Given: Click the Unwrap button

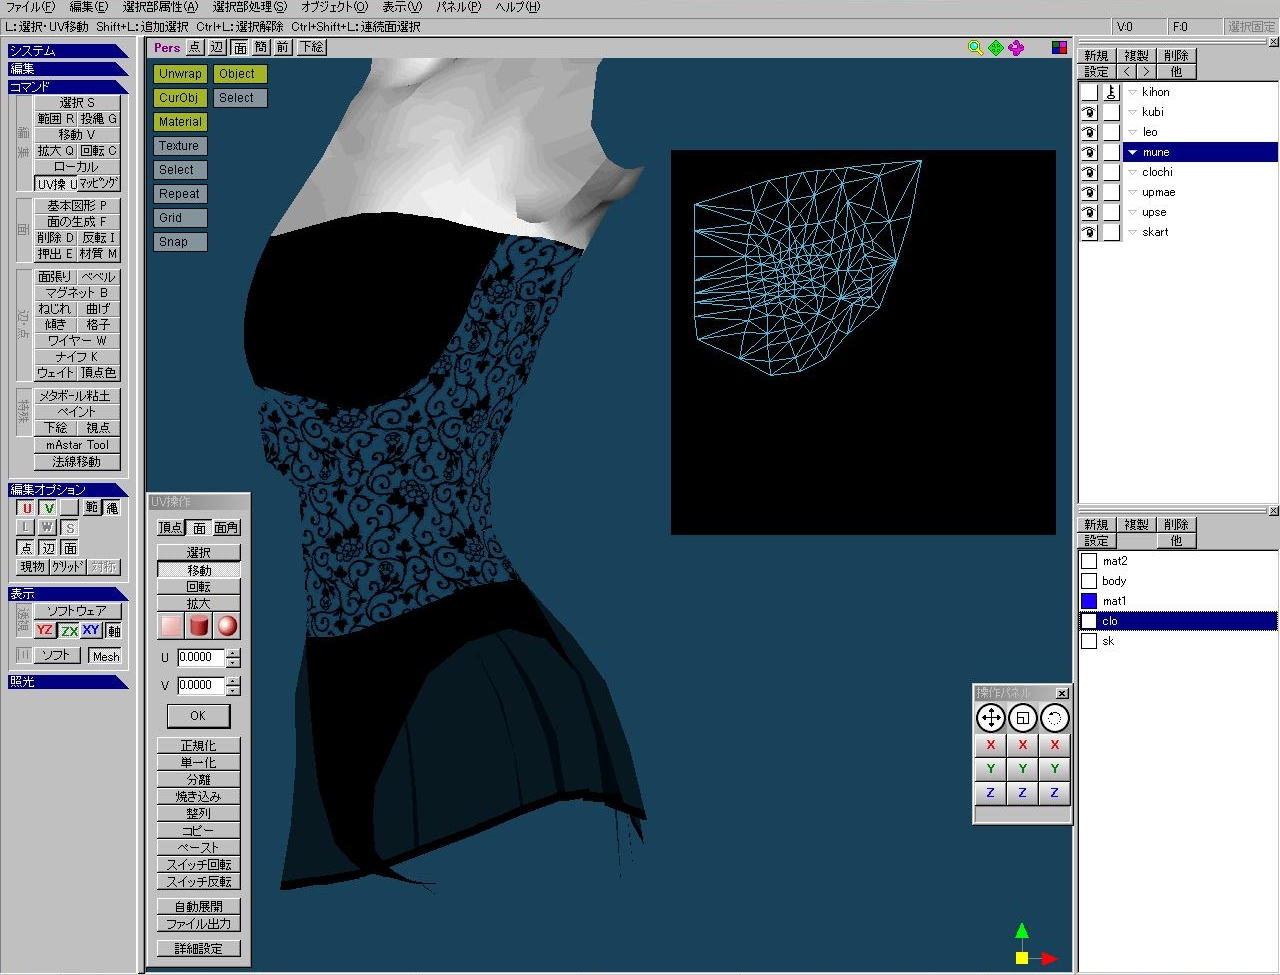Looking at the screenshot, I should (x=180, y=74).
